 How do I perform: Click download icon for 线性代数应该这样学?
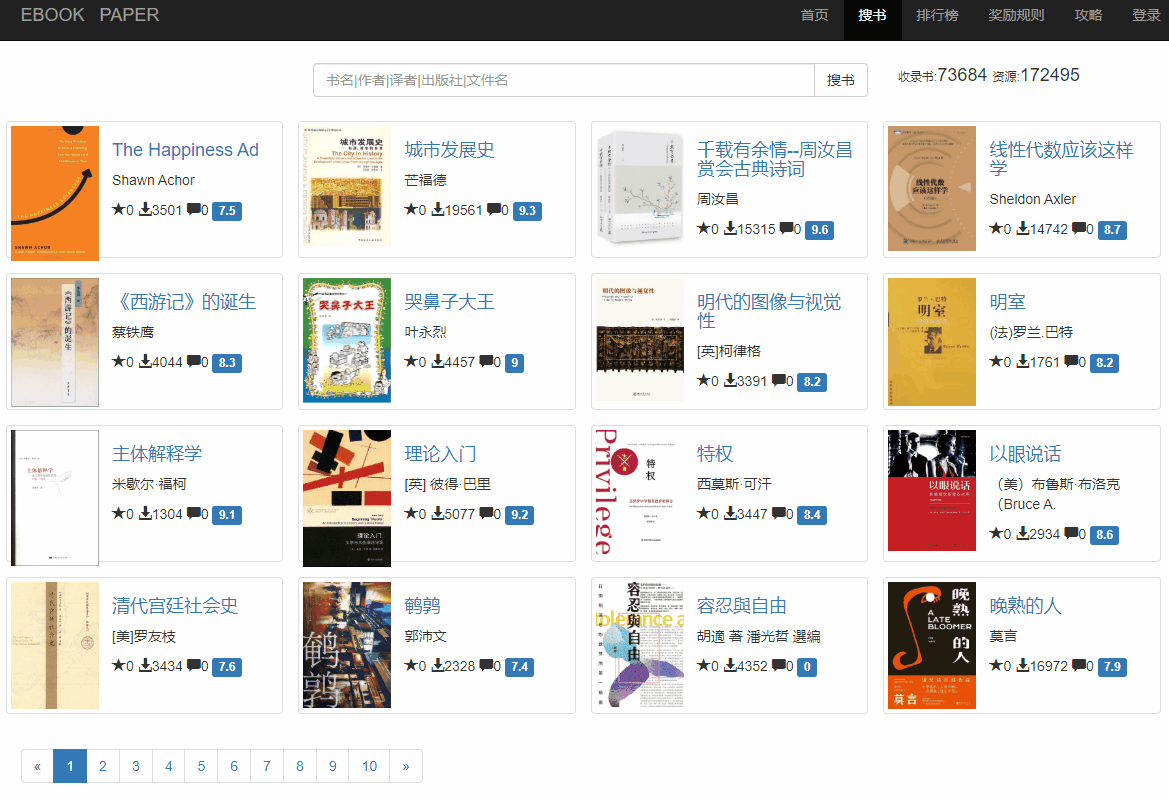click(x=1023, y=229)
